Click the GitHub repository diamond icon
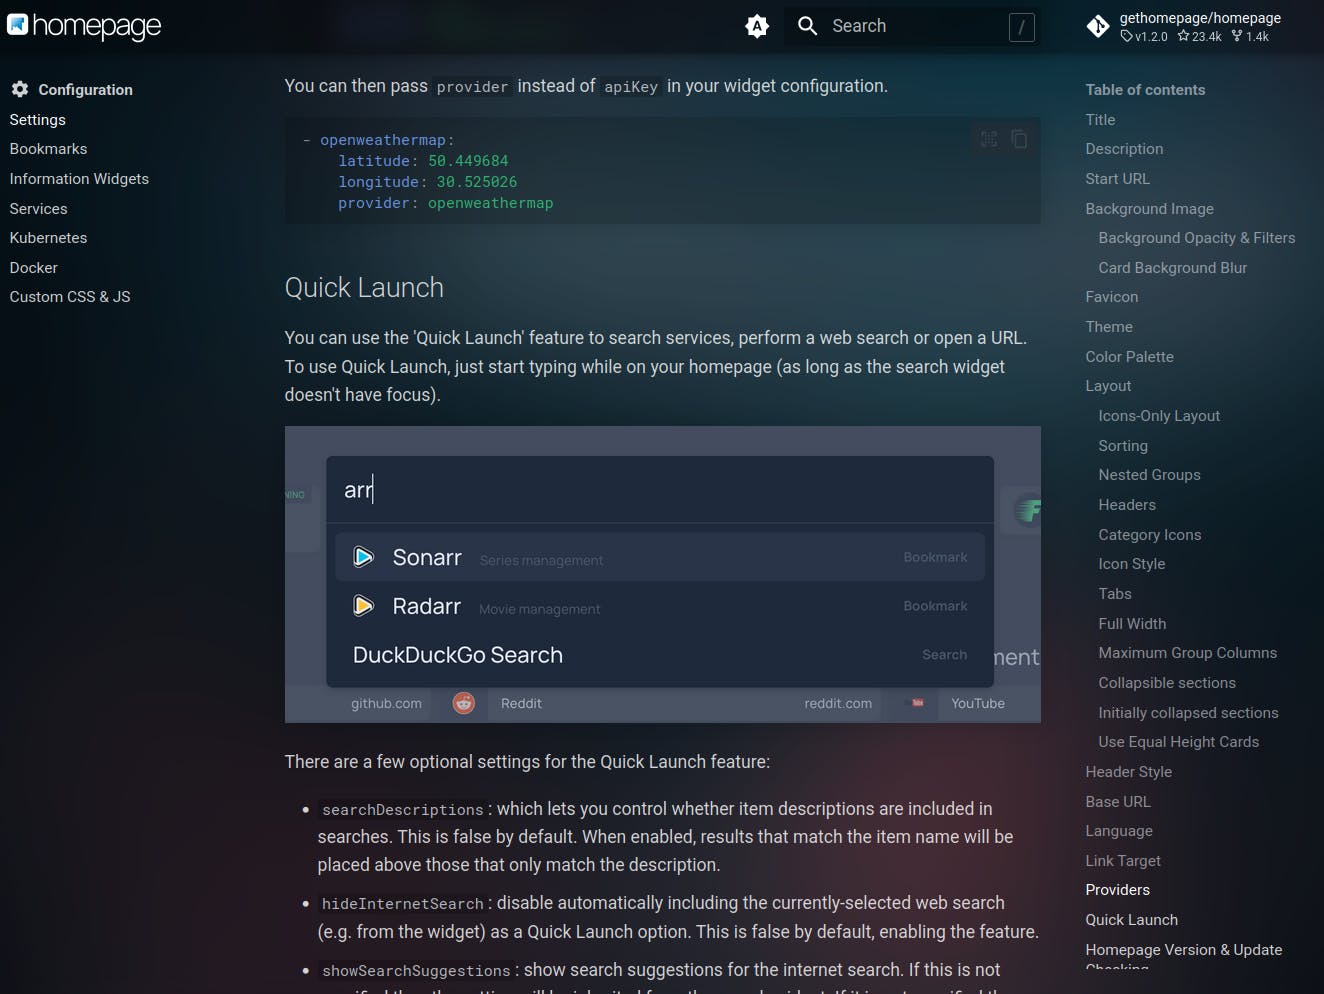1324x994 pixels. (x=1098, y=26)
